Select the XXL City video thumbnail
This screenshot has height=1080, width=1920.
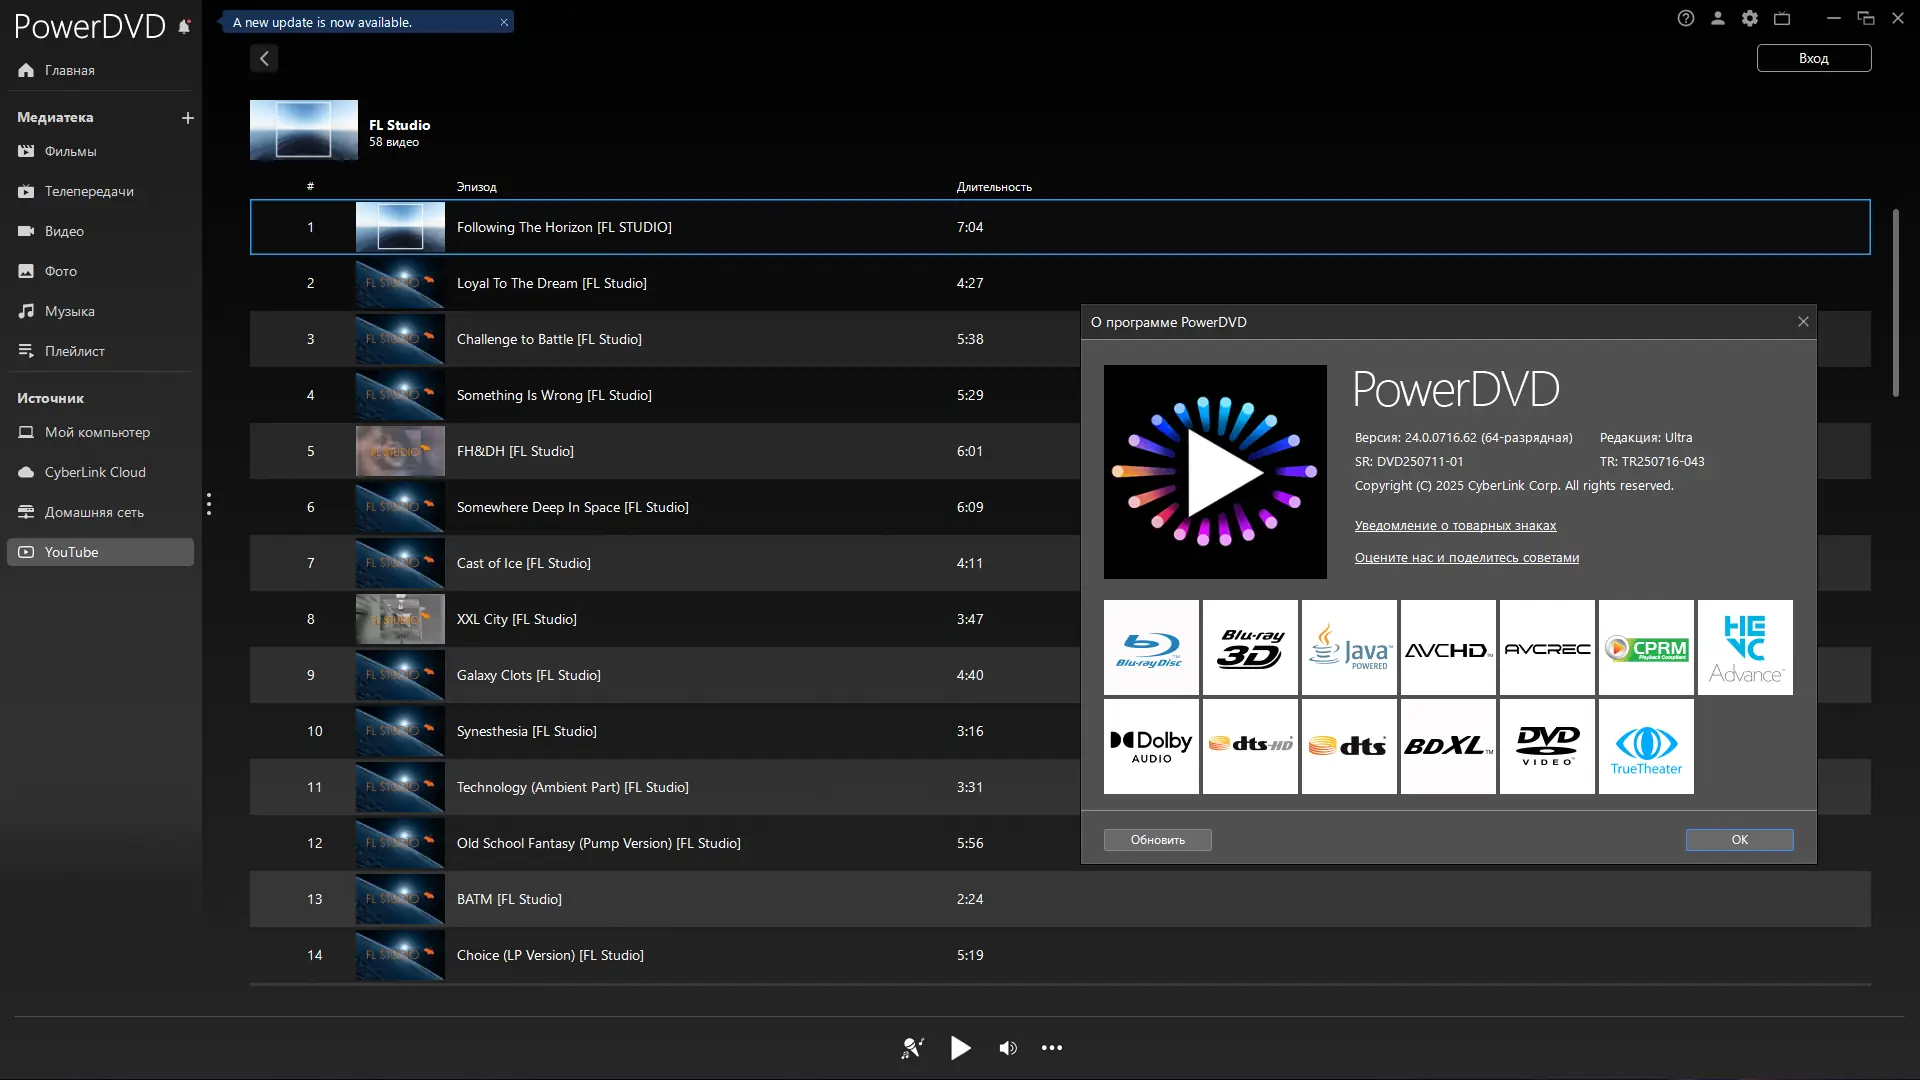click(400, 619)
